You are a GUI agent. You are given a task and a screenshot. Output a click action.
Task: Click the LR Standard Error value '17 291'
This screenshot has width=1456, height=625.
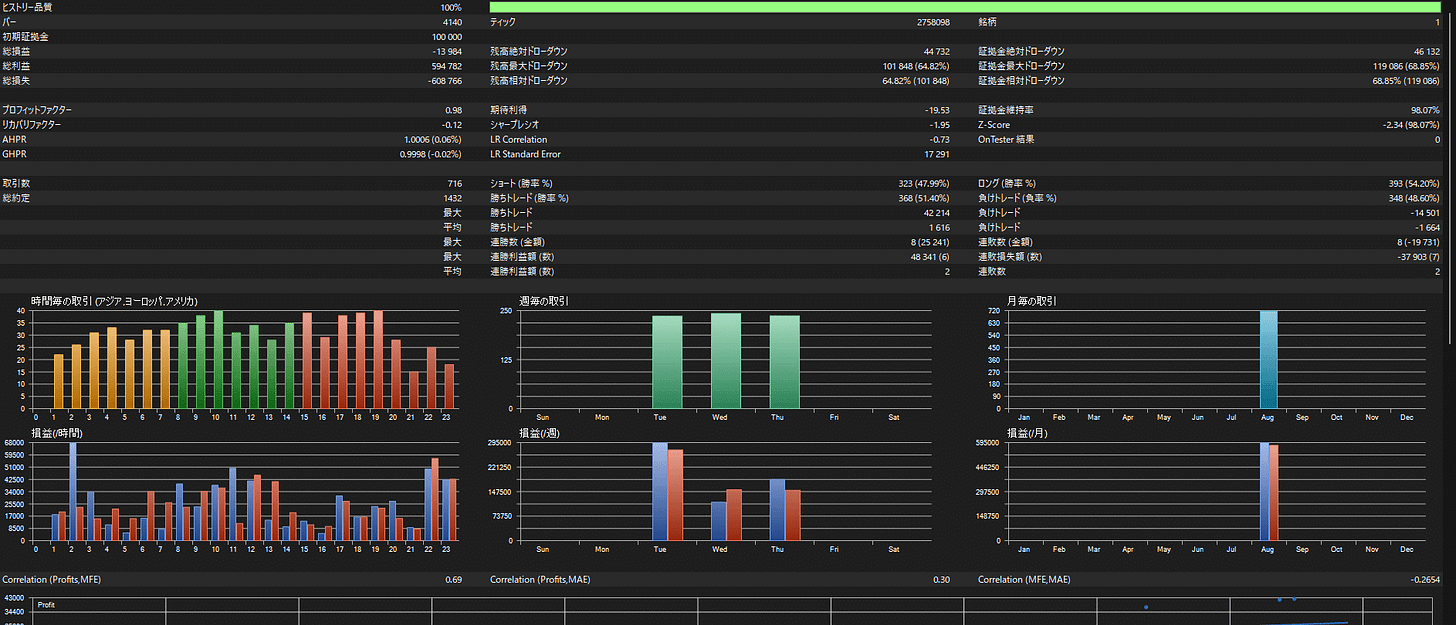click(938, 154)
